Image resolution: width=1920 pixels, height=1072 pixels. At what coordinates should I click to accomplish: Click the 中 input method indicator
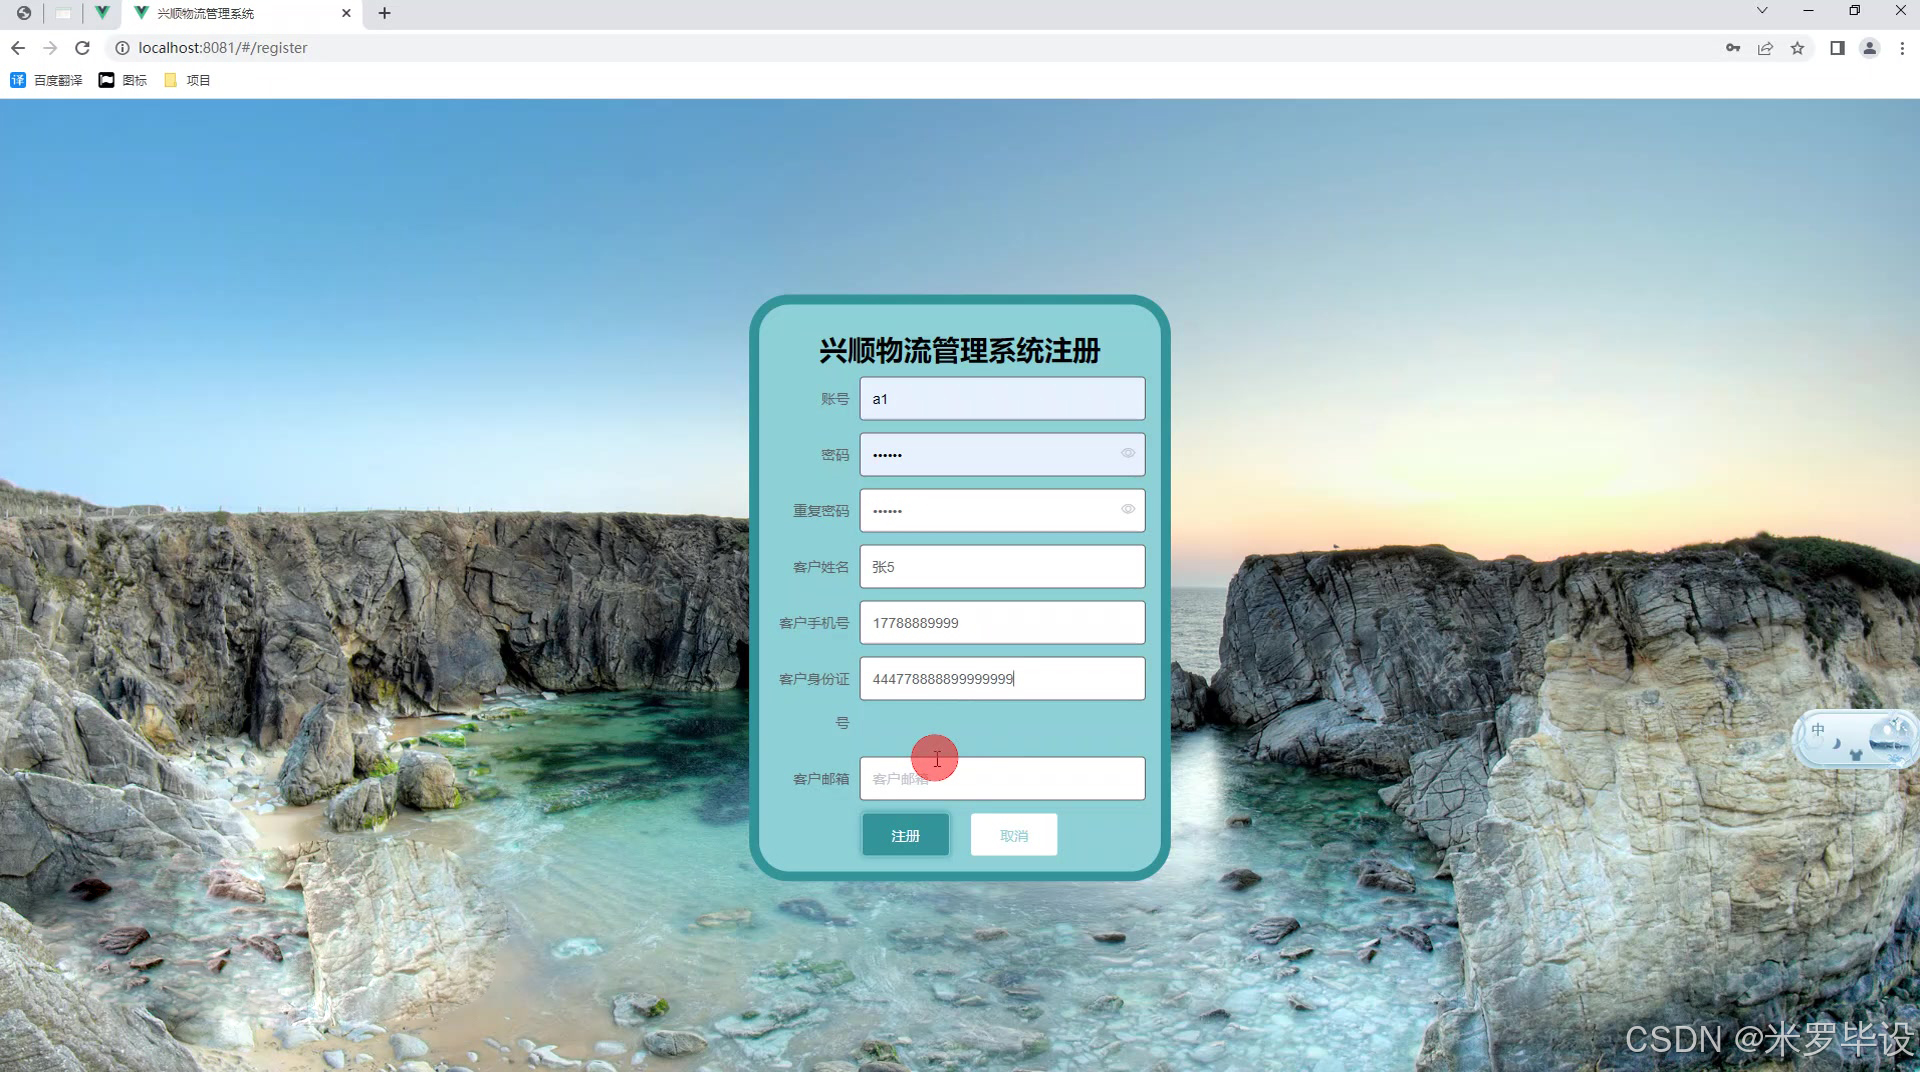[x=1818, y=730]
